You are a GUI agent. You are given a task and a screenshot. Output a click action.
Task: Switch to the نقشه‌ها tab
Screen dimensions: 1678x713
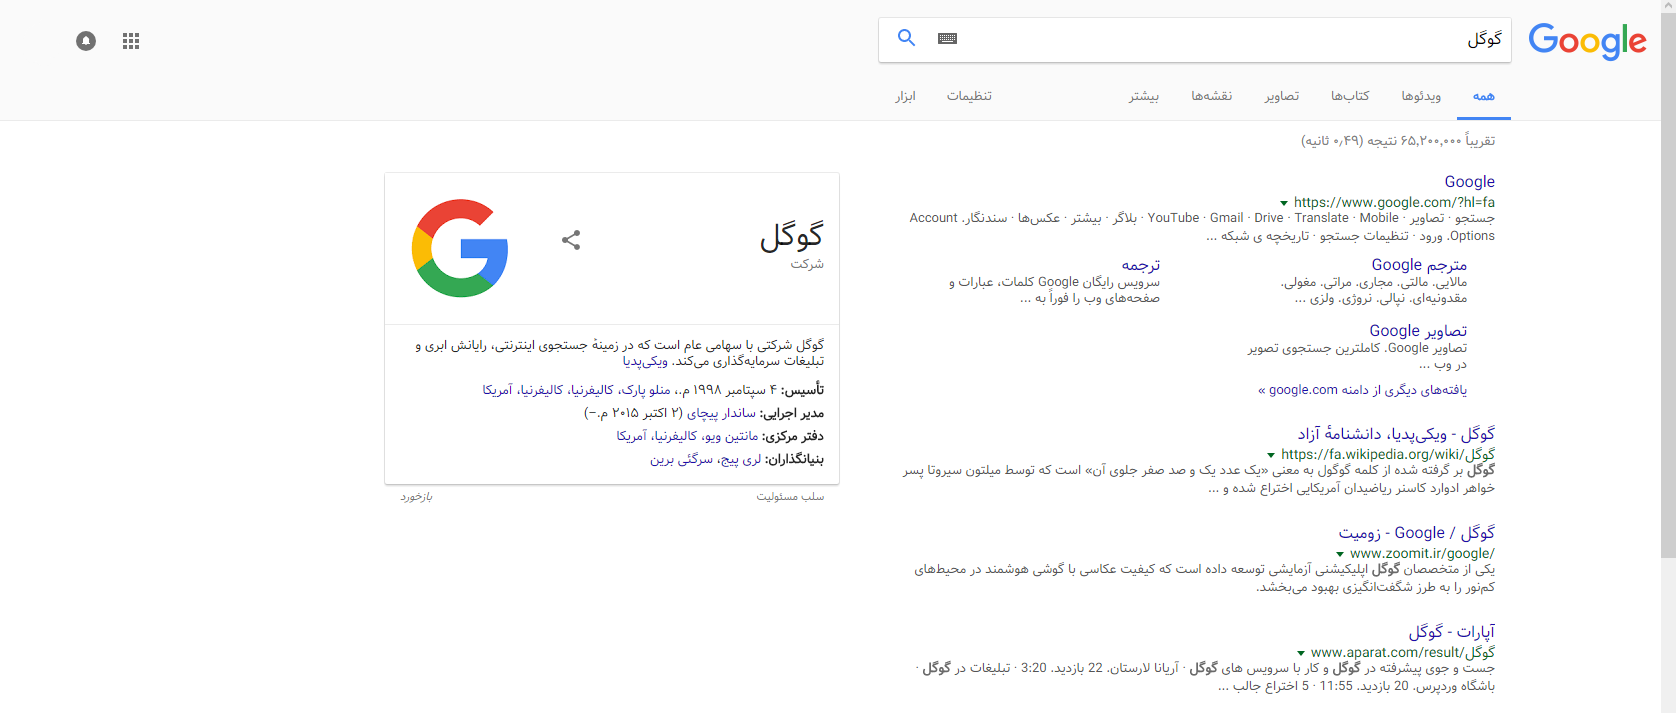tap(1212, 96)
